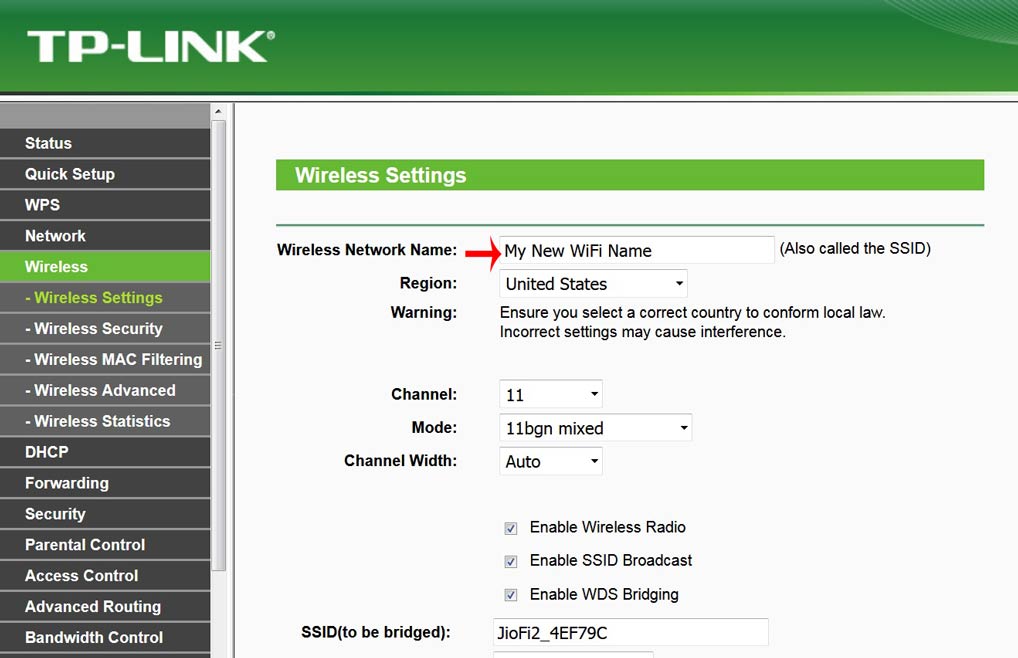The width and height of the screenshot is (1018, 658).
Task: Go to Wireless MAC Filtering
Action: tap(117, 360)
